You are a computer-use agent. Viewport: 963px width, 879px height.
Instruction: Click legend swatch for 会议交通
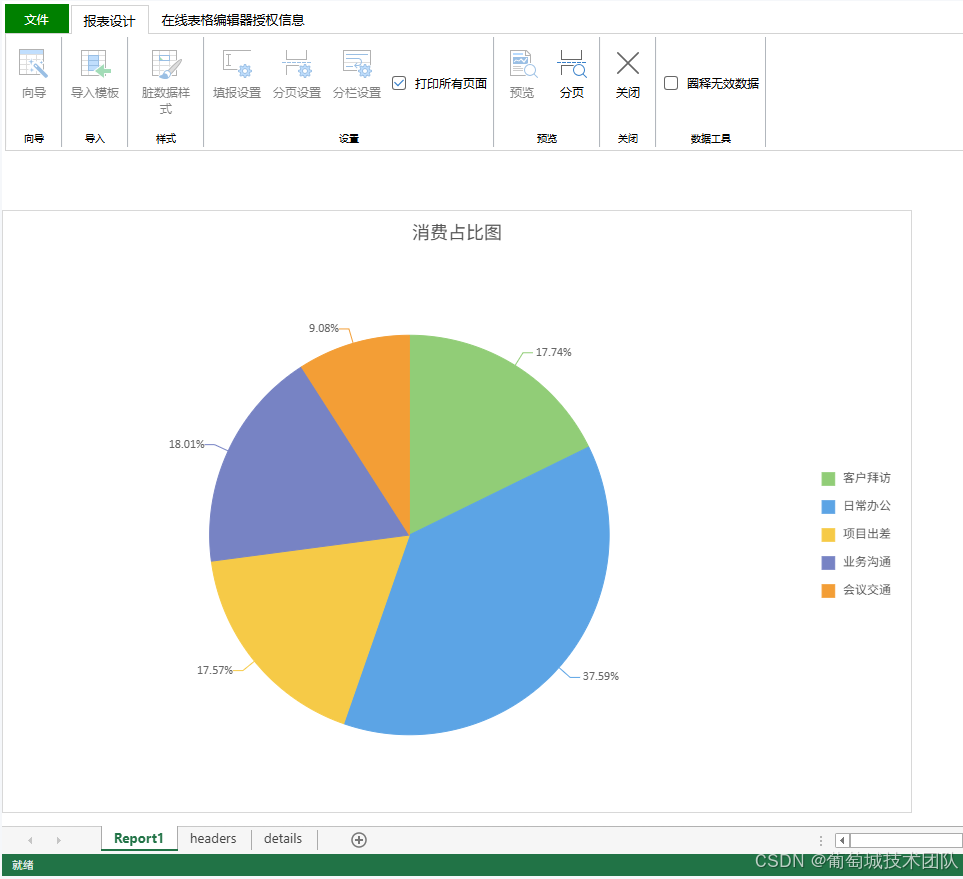(828, 590)
